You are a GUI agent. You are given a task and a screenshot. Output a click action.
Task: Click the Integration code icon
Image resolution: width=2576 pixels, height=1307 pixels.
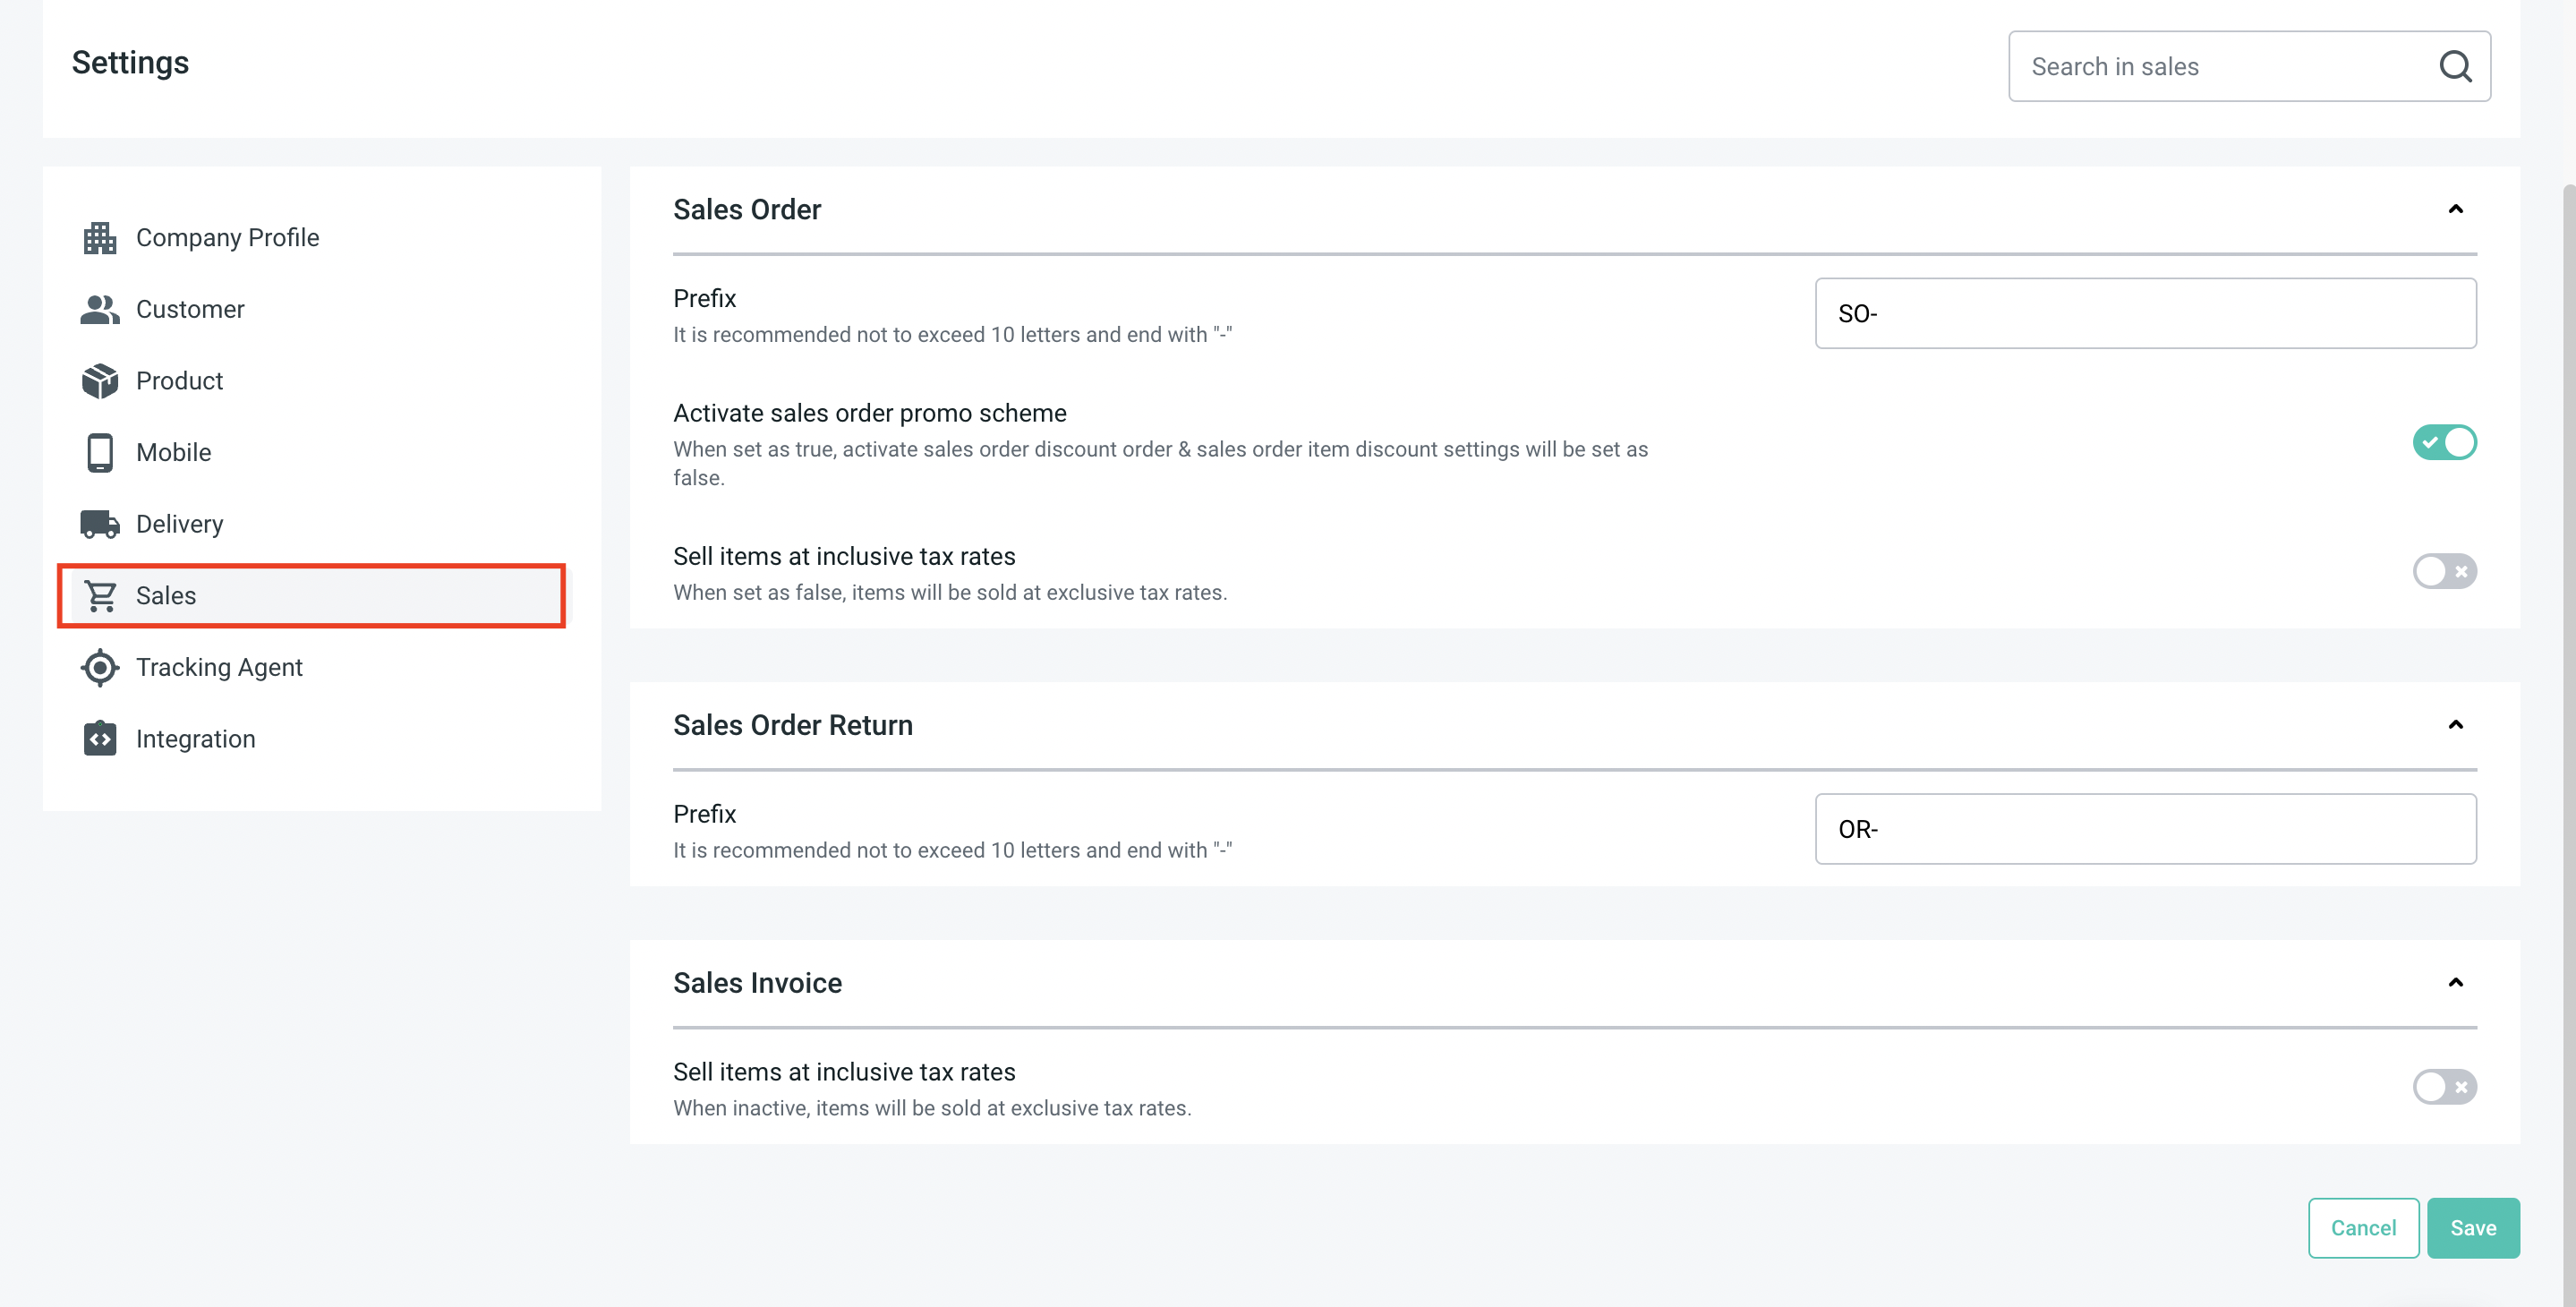coord(100,739)
